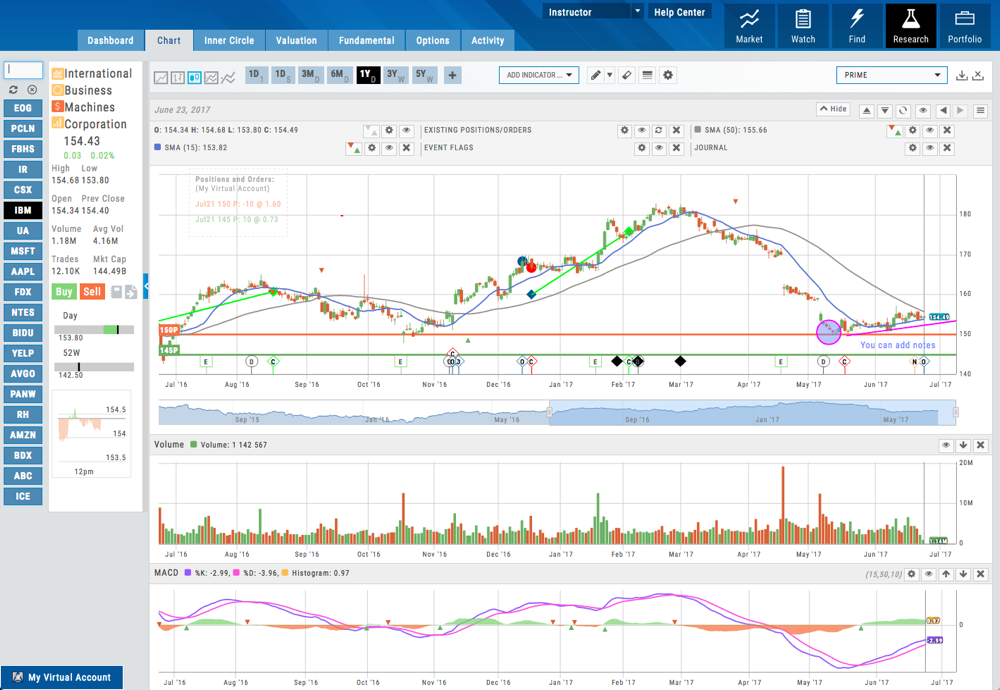Open the chart settings gear in the toolbar

[668, 75]
